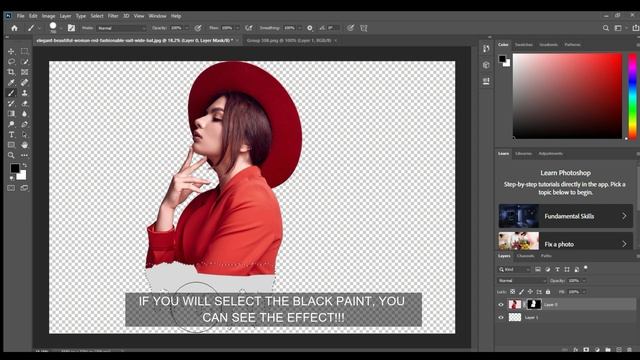The height and width of the screenshot is (360, 640).
Task: Open layer blend mode dropdown Normal
Action: click(522, 281)
